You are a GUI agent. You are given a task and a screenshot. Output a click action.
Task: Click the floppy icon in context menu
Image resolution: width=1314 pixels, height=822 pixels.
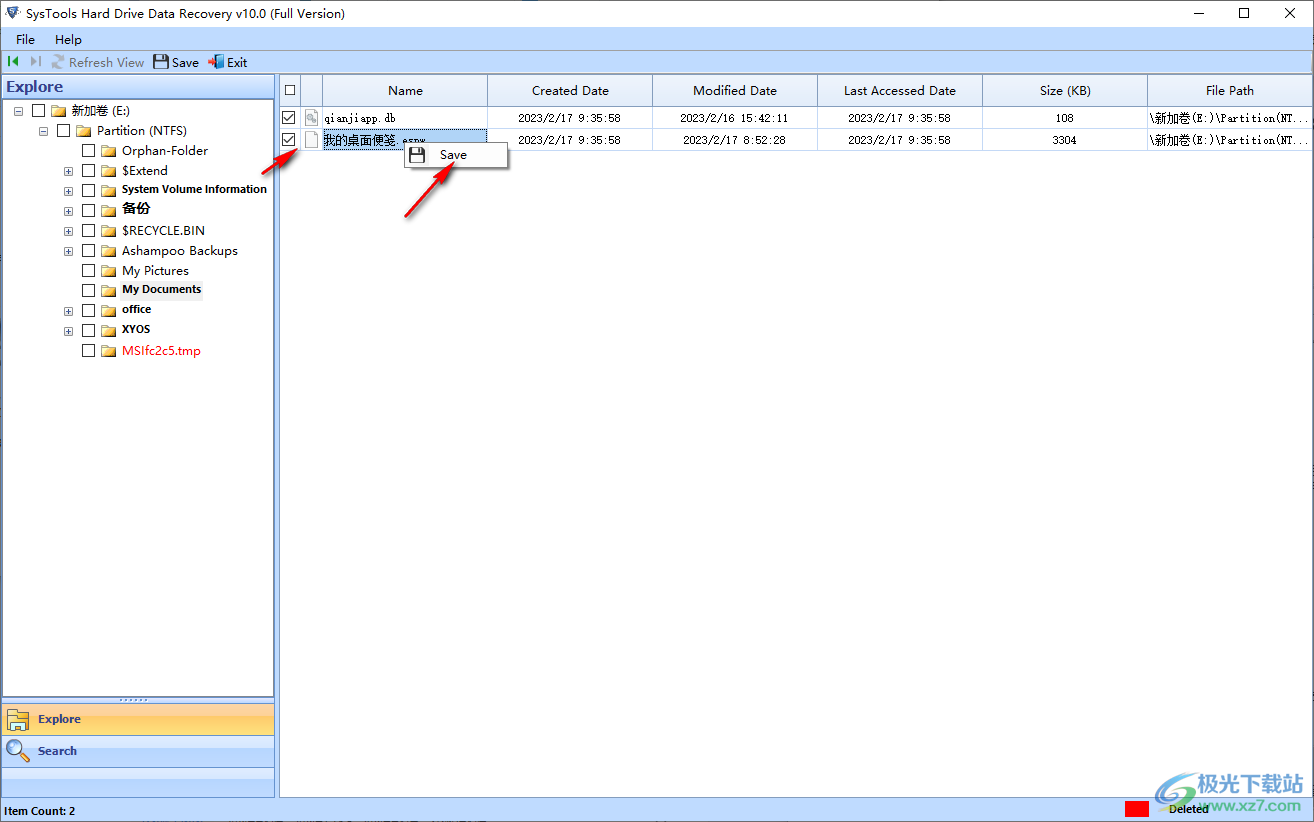tap(418, 155)
